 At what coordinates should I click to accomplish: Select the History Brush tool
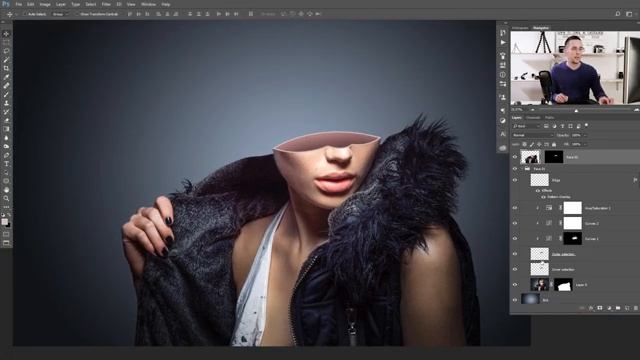coord(6,111)
